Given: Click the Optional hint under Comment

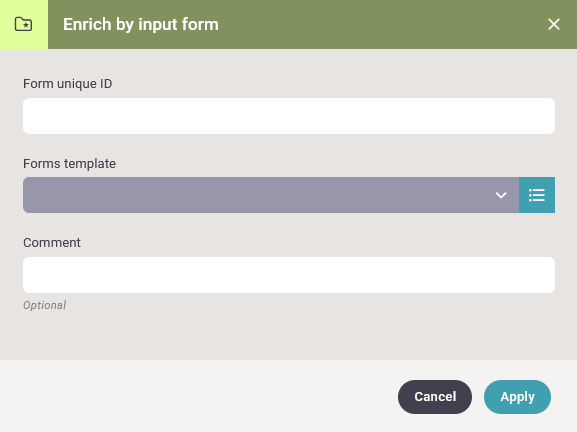Looking at the screenshot, I should [x=45, y=305].
